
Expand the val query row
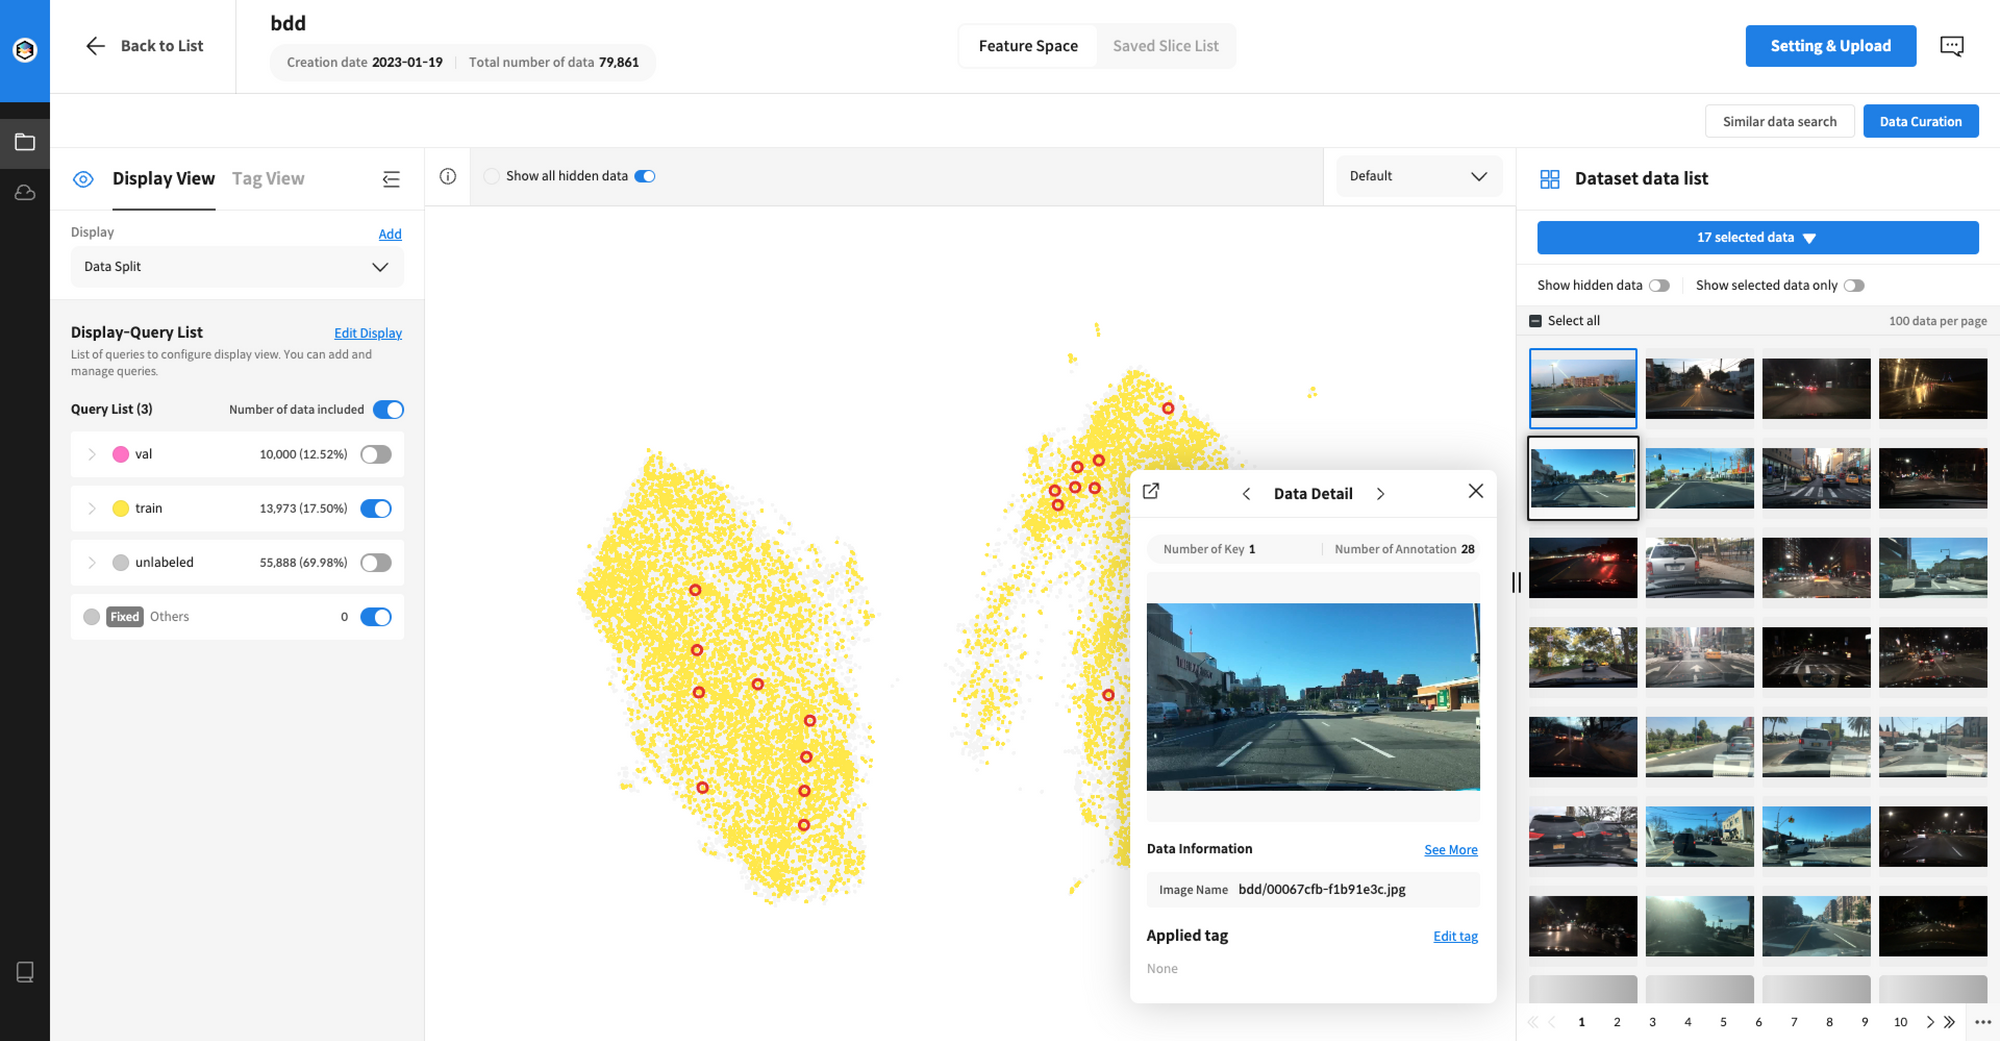point(91,455)
